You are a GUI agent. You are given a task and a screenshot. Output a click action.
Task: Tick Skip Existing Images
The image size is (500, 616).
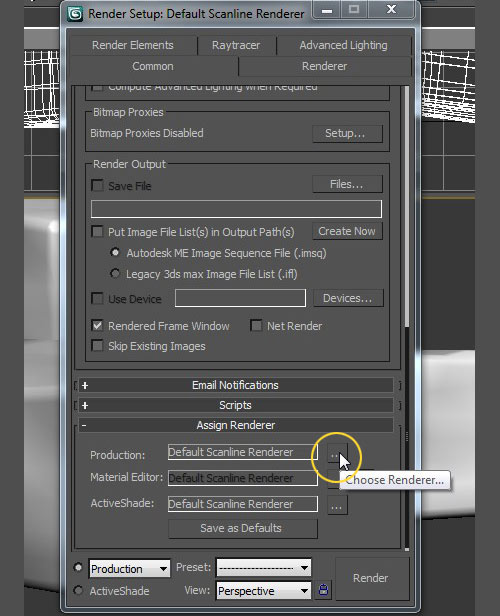click(x=97, y=345)
